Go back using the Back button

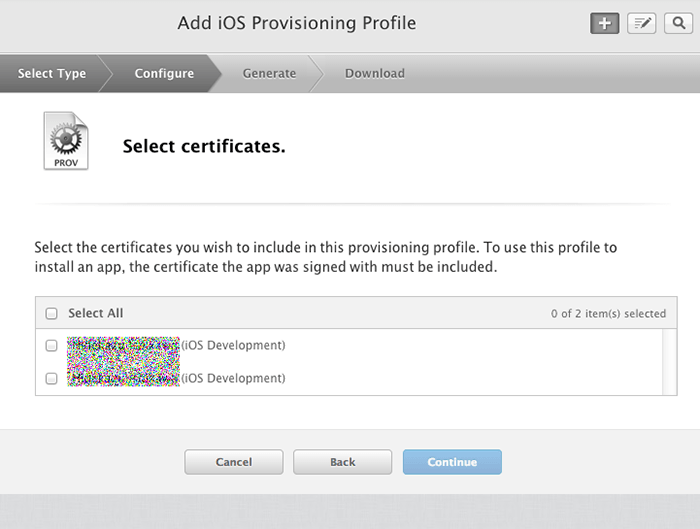(343, 462)
